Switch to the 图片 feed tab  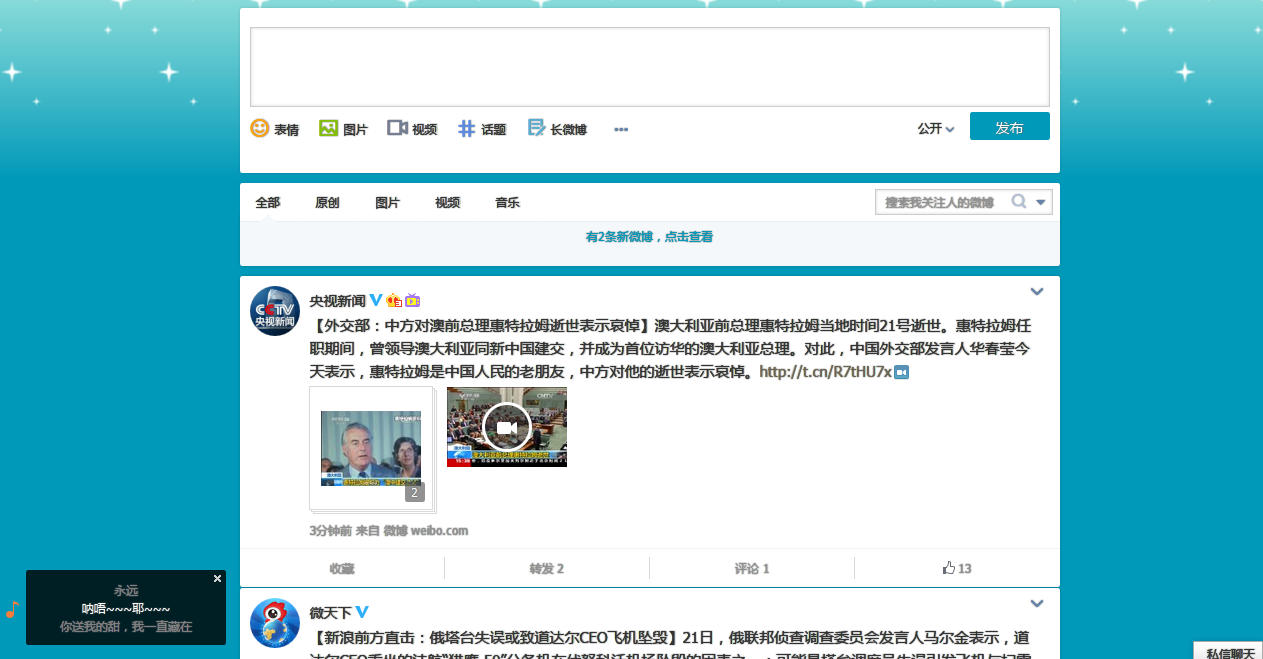pos(387,202)
